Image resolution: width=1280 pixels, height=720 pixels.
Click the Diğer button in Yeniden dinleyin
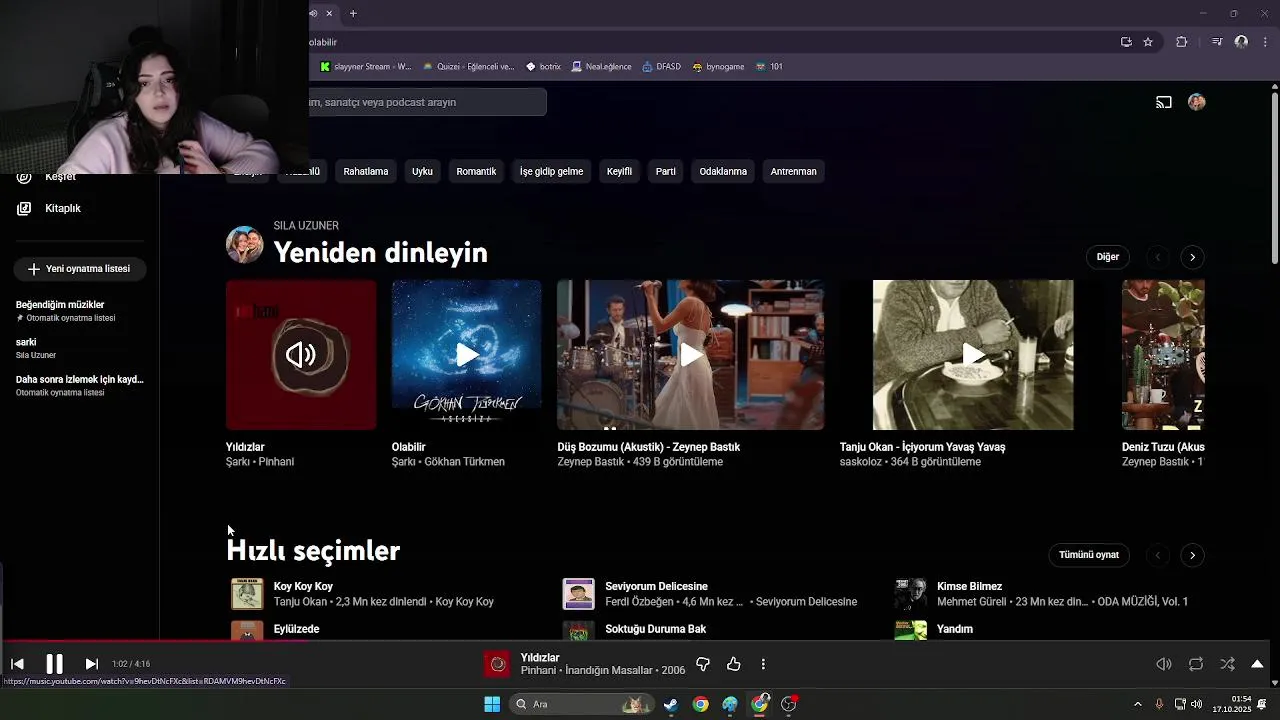coord(1108,257)
